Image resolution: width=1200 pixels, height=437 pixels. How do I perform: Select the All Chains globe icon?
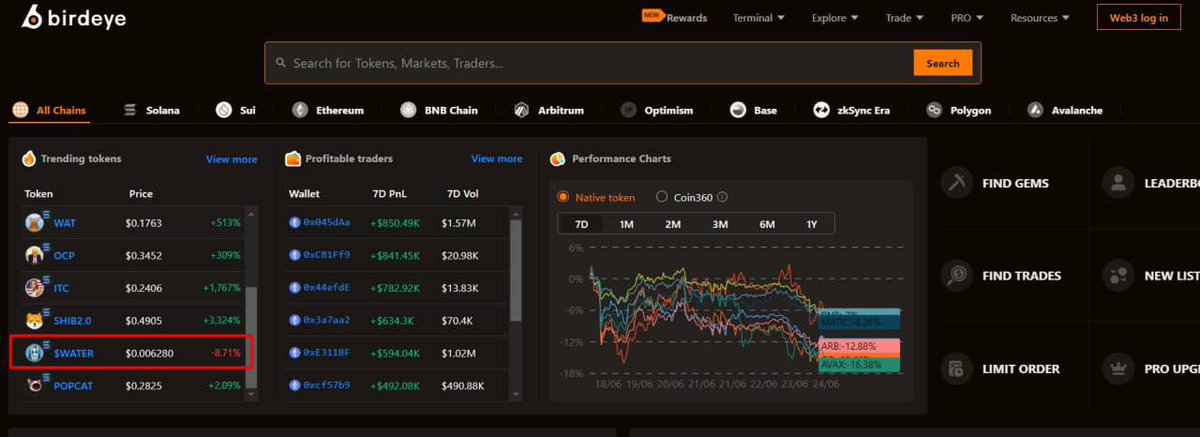pyautogui.click(x=20, y=110)
